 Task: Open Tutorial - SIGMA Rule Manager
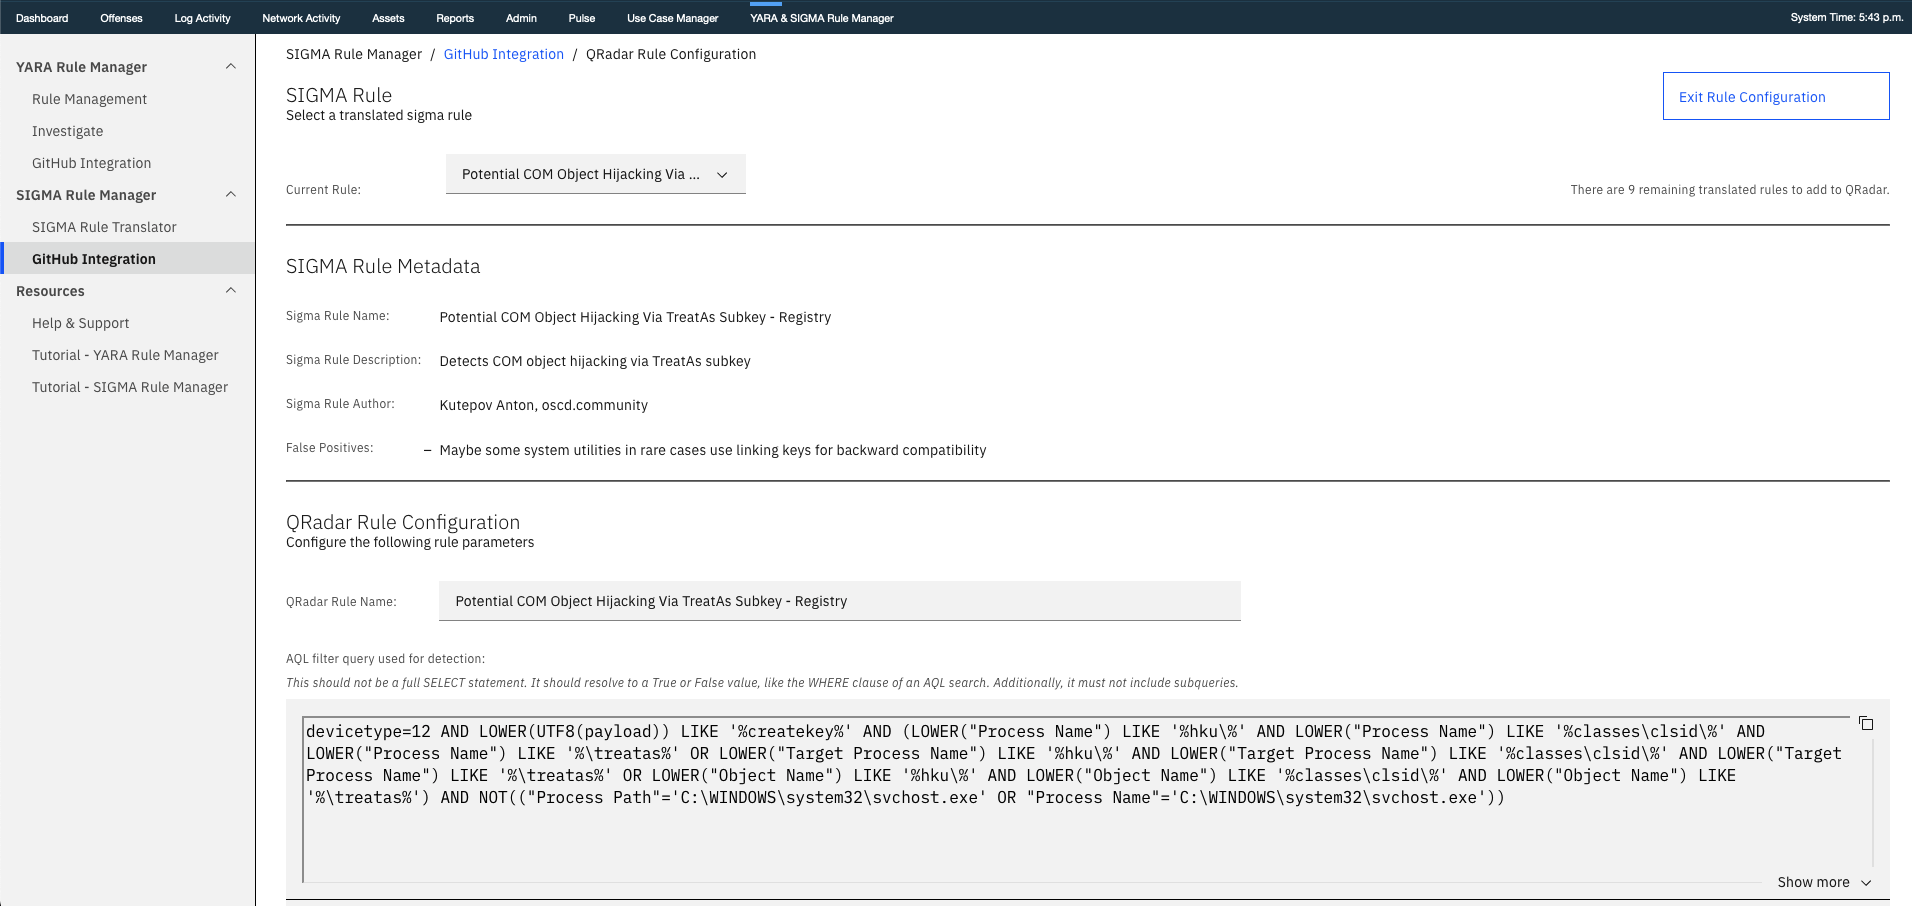(130, 387)
